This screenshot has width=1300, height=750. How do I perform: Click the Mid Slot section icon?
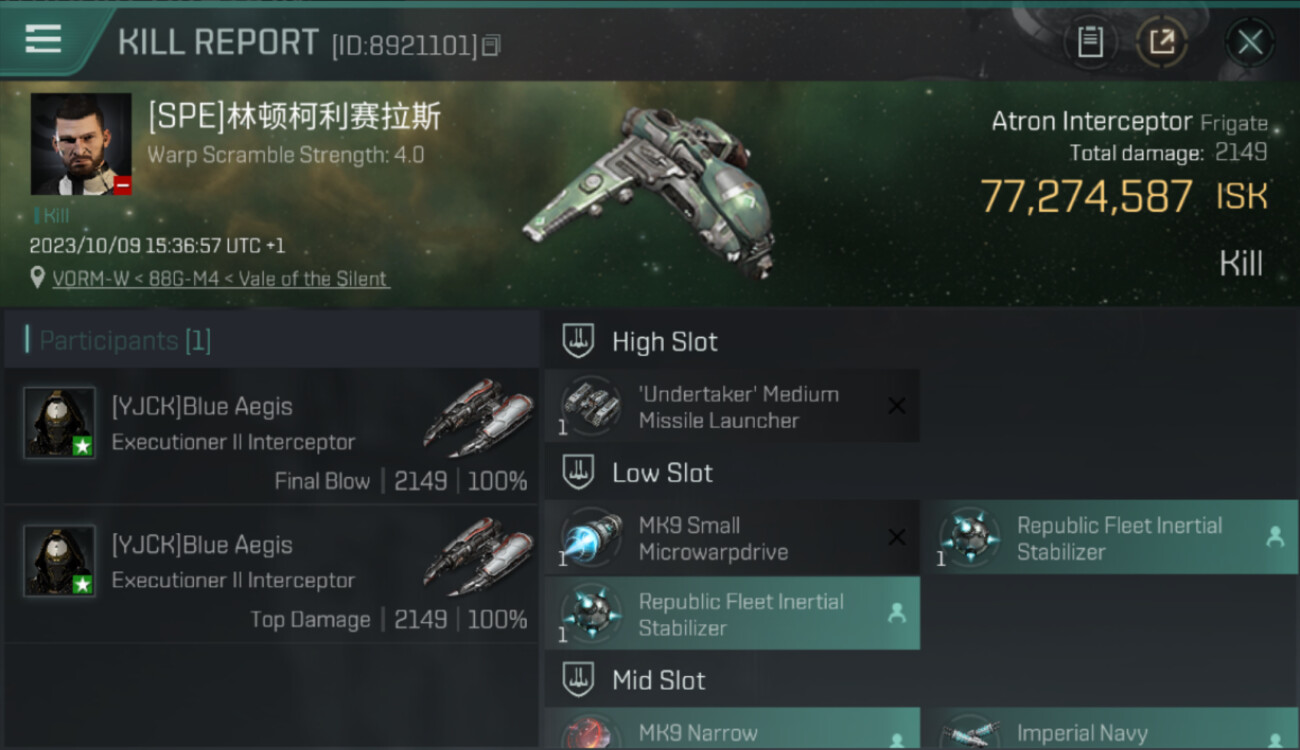pyautogui.click(x=578, y=680)
